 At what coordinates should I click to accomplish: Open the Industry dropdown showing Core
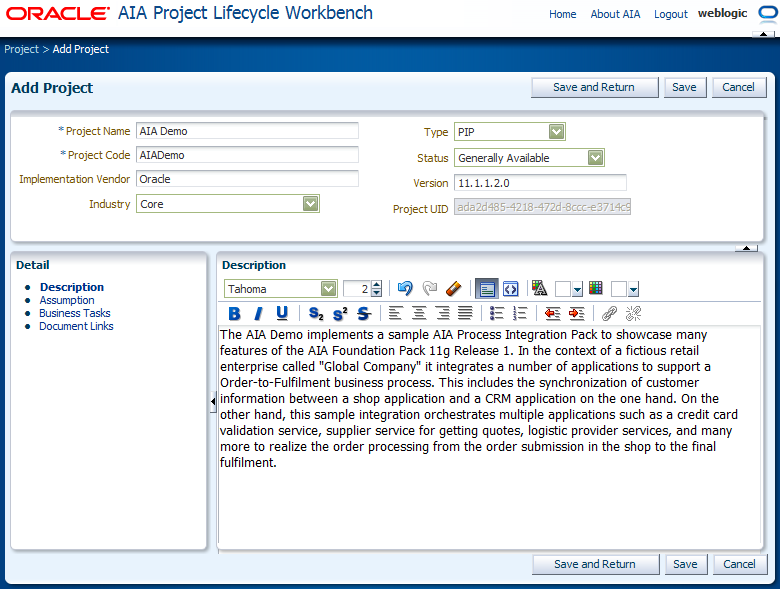pyautogui.click(x=310, y=203)
